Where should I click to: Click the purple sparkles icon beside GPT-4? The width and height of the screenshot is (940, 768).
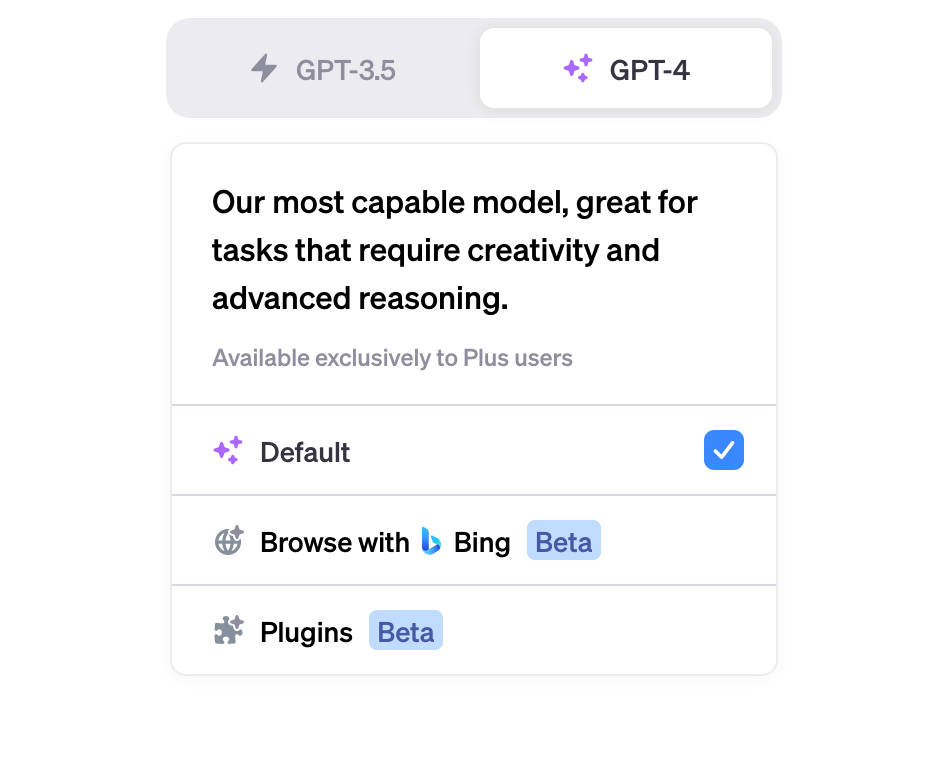[x=578, y=69]
